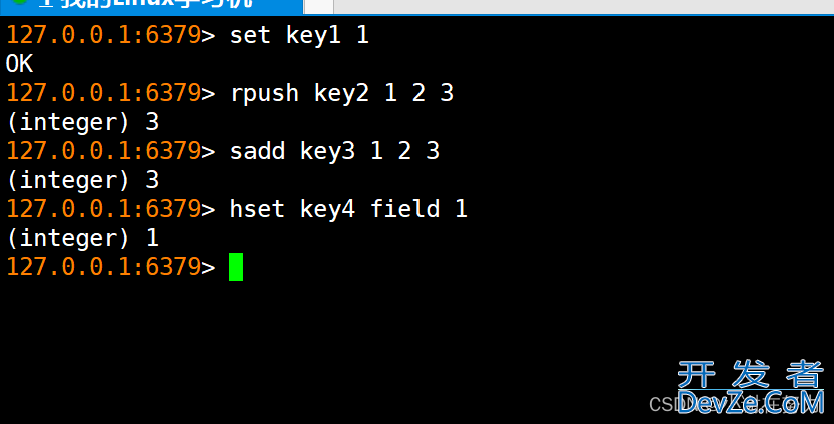Click '(integer) 3' under the rpush command

tap(82, 122)
